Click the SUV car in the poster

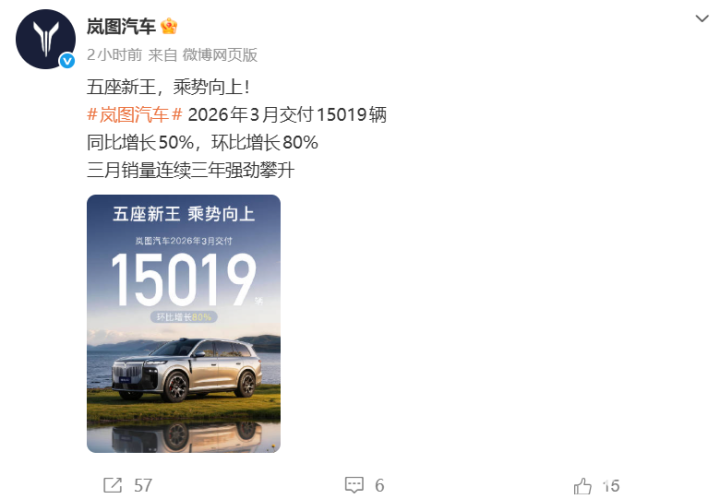(187, 370)
